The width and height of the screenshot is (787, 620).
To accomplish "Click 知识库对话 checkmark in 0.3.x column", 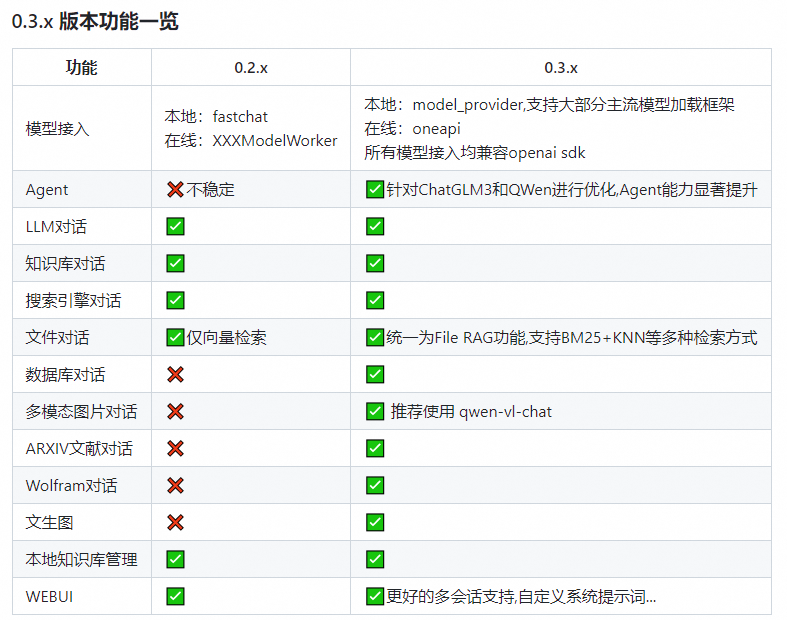I will coord(375,263).
